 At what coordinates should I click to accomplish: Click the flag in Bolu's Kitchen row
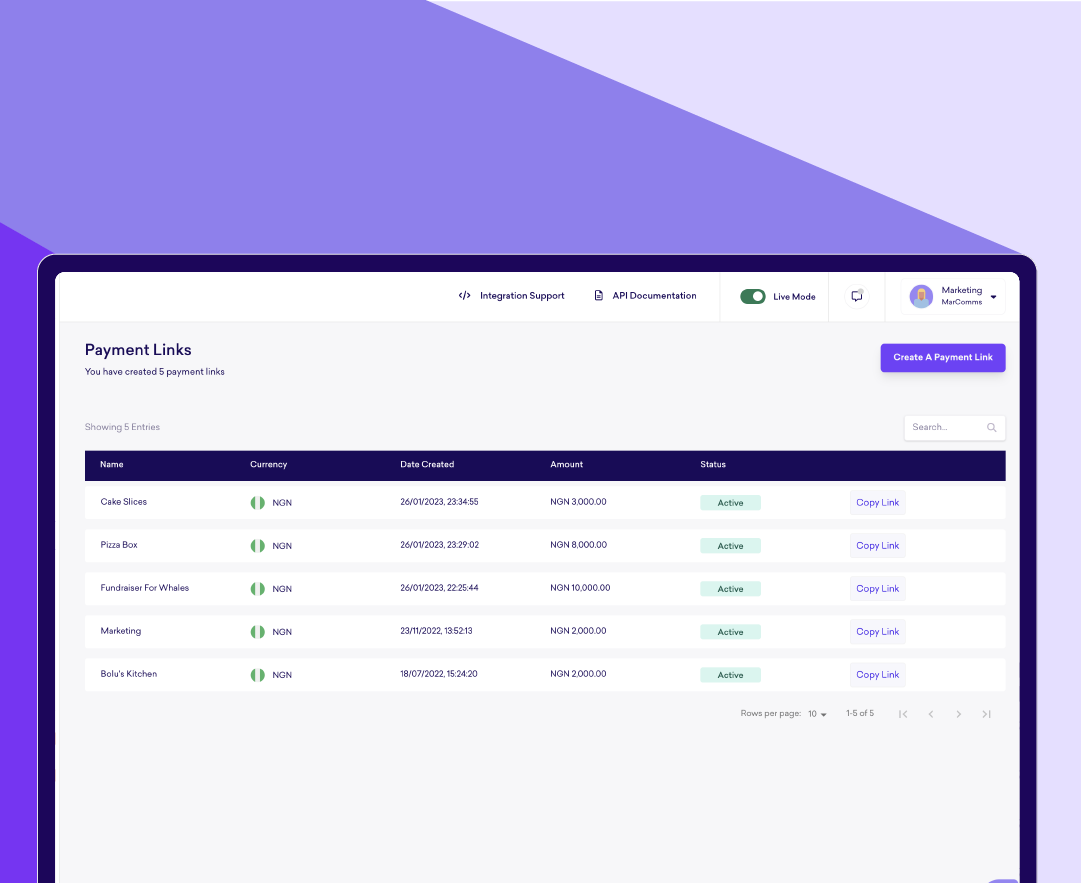[x=258, y=675]
